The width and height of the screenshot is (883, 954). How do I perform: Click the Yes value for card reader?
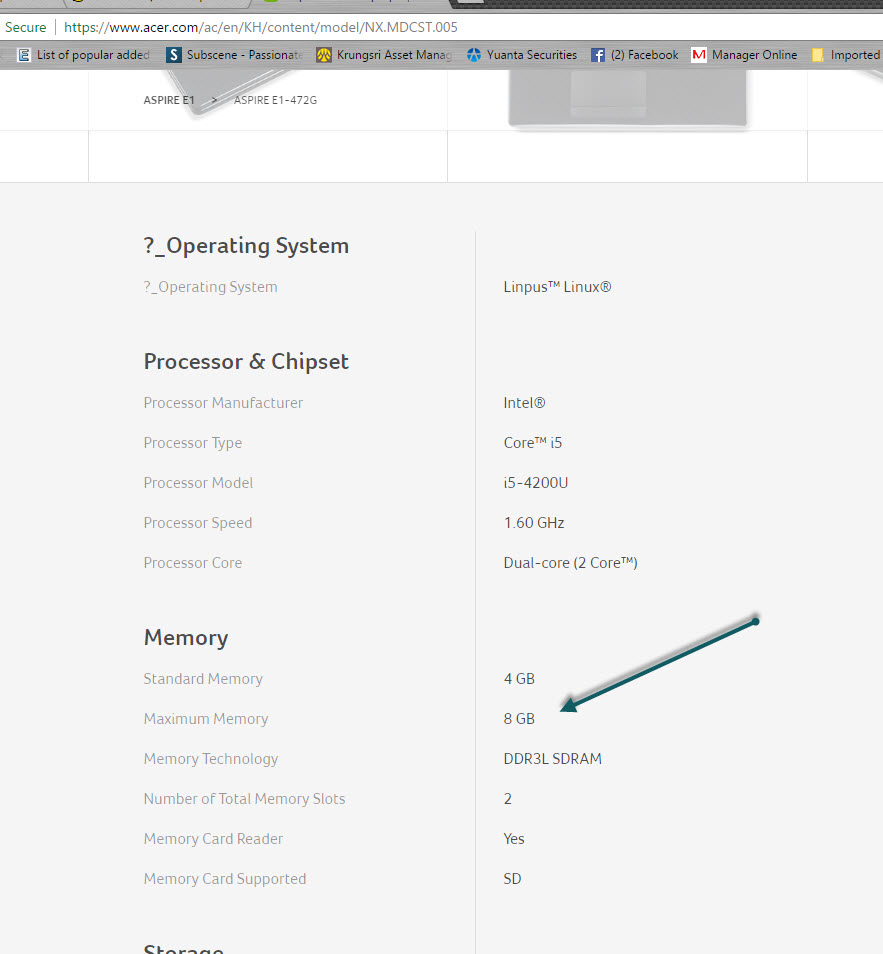coord(514,839)
